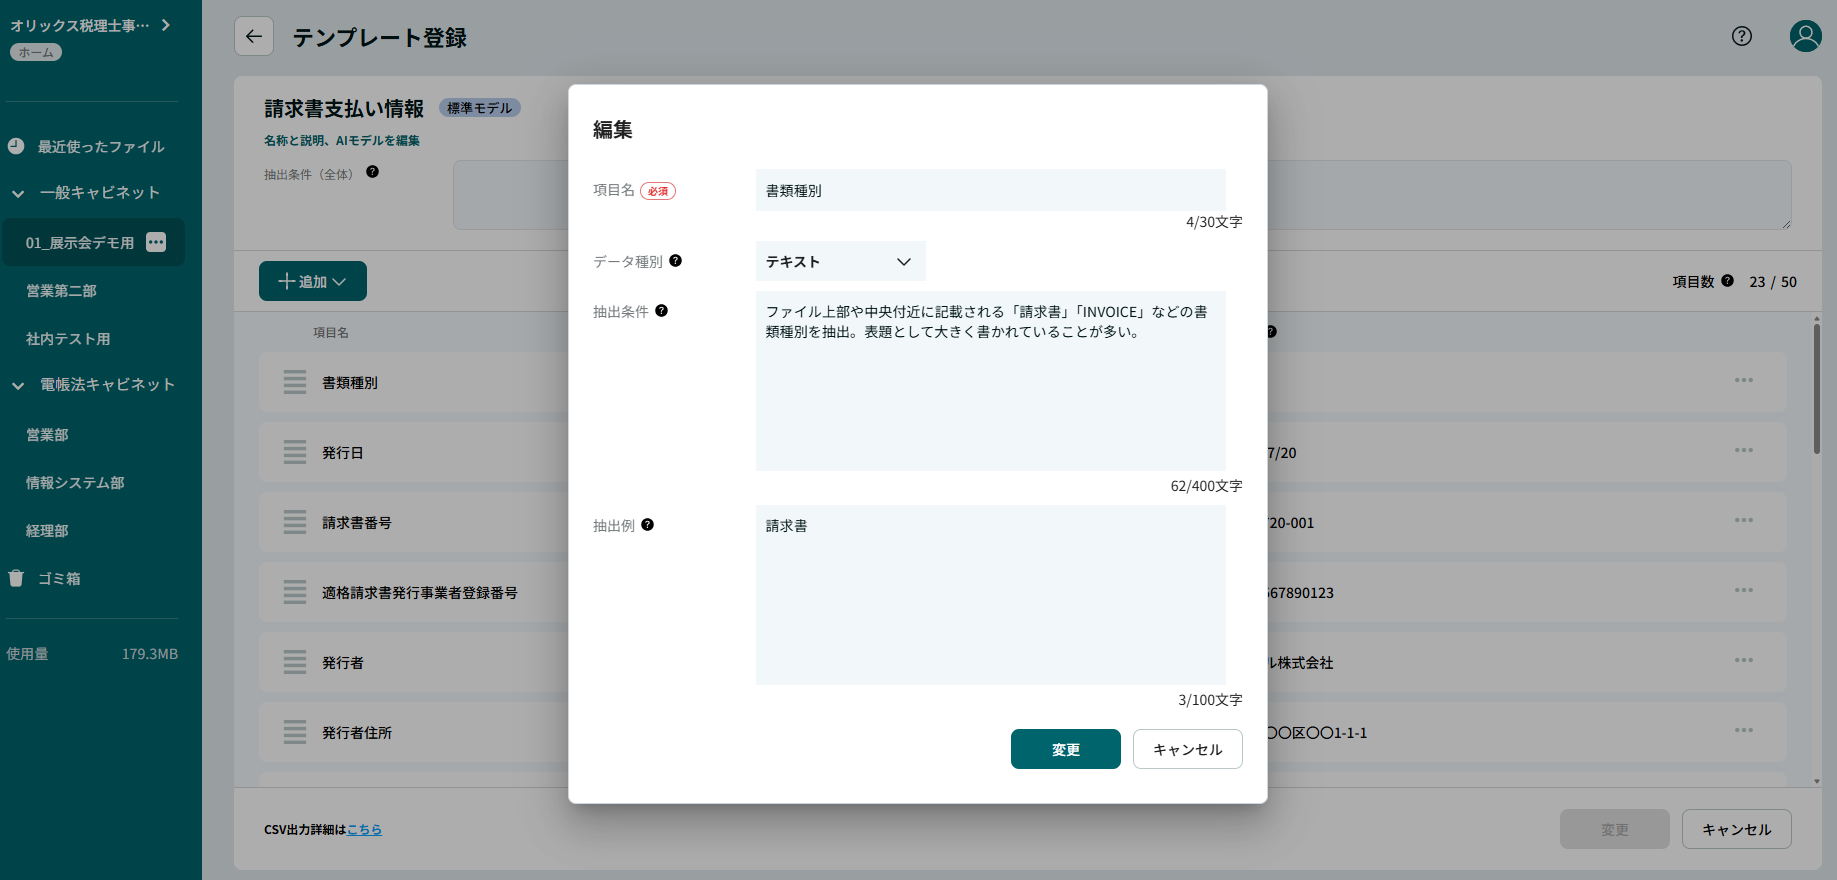This screenshot has height=880, width=1837.
Task: Open the user profile avatar
Action: coord(1805,36)
